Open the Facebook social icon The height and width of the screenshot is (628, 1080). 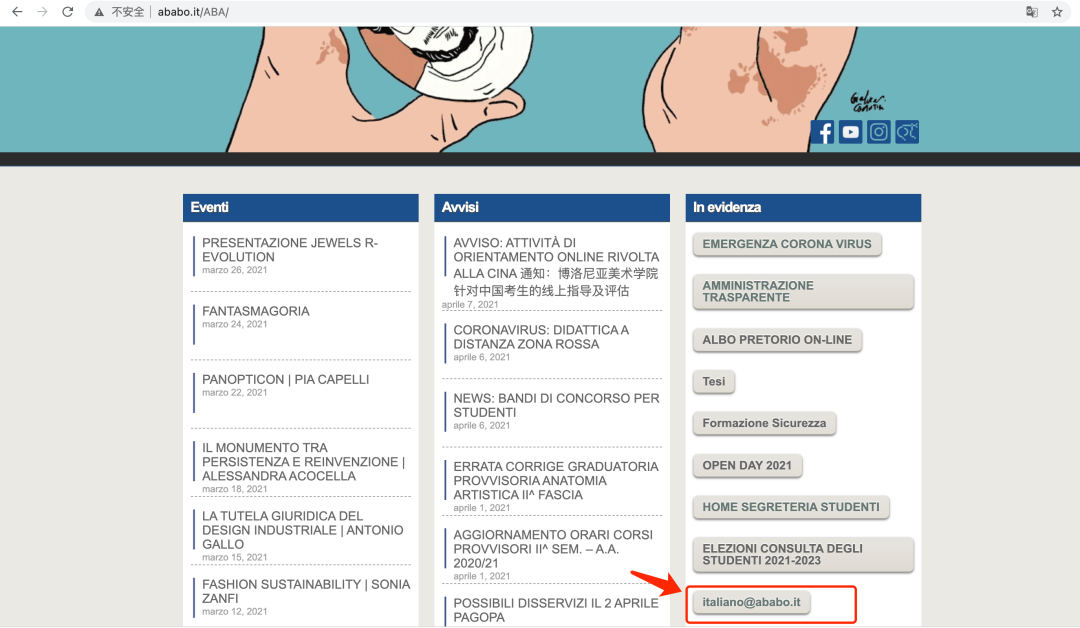coord(822,132)
